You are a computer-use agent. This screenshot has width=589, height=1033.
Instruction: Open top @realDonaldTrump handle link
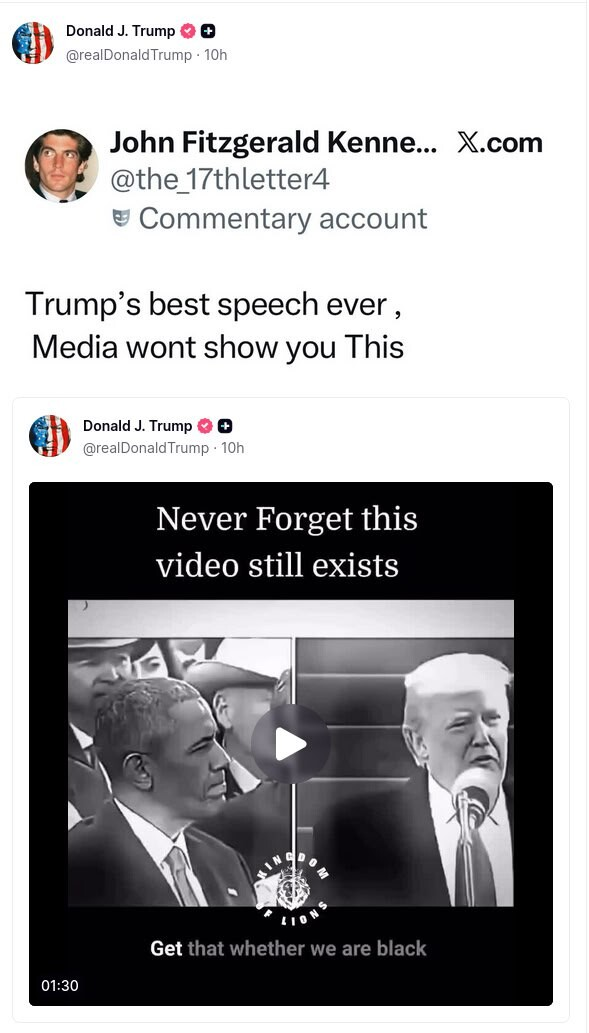coord(128,55)
